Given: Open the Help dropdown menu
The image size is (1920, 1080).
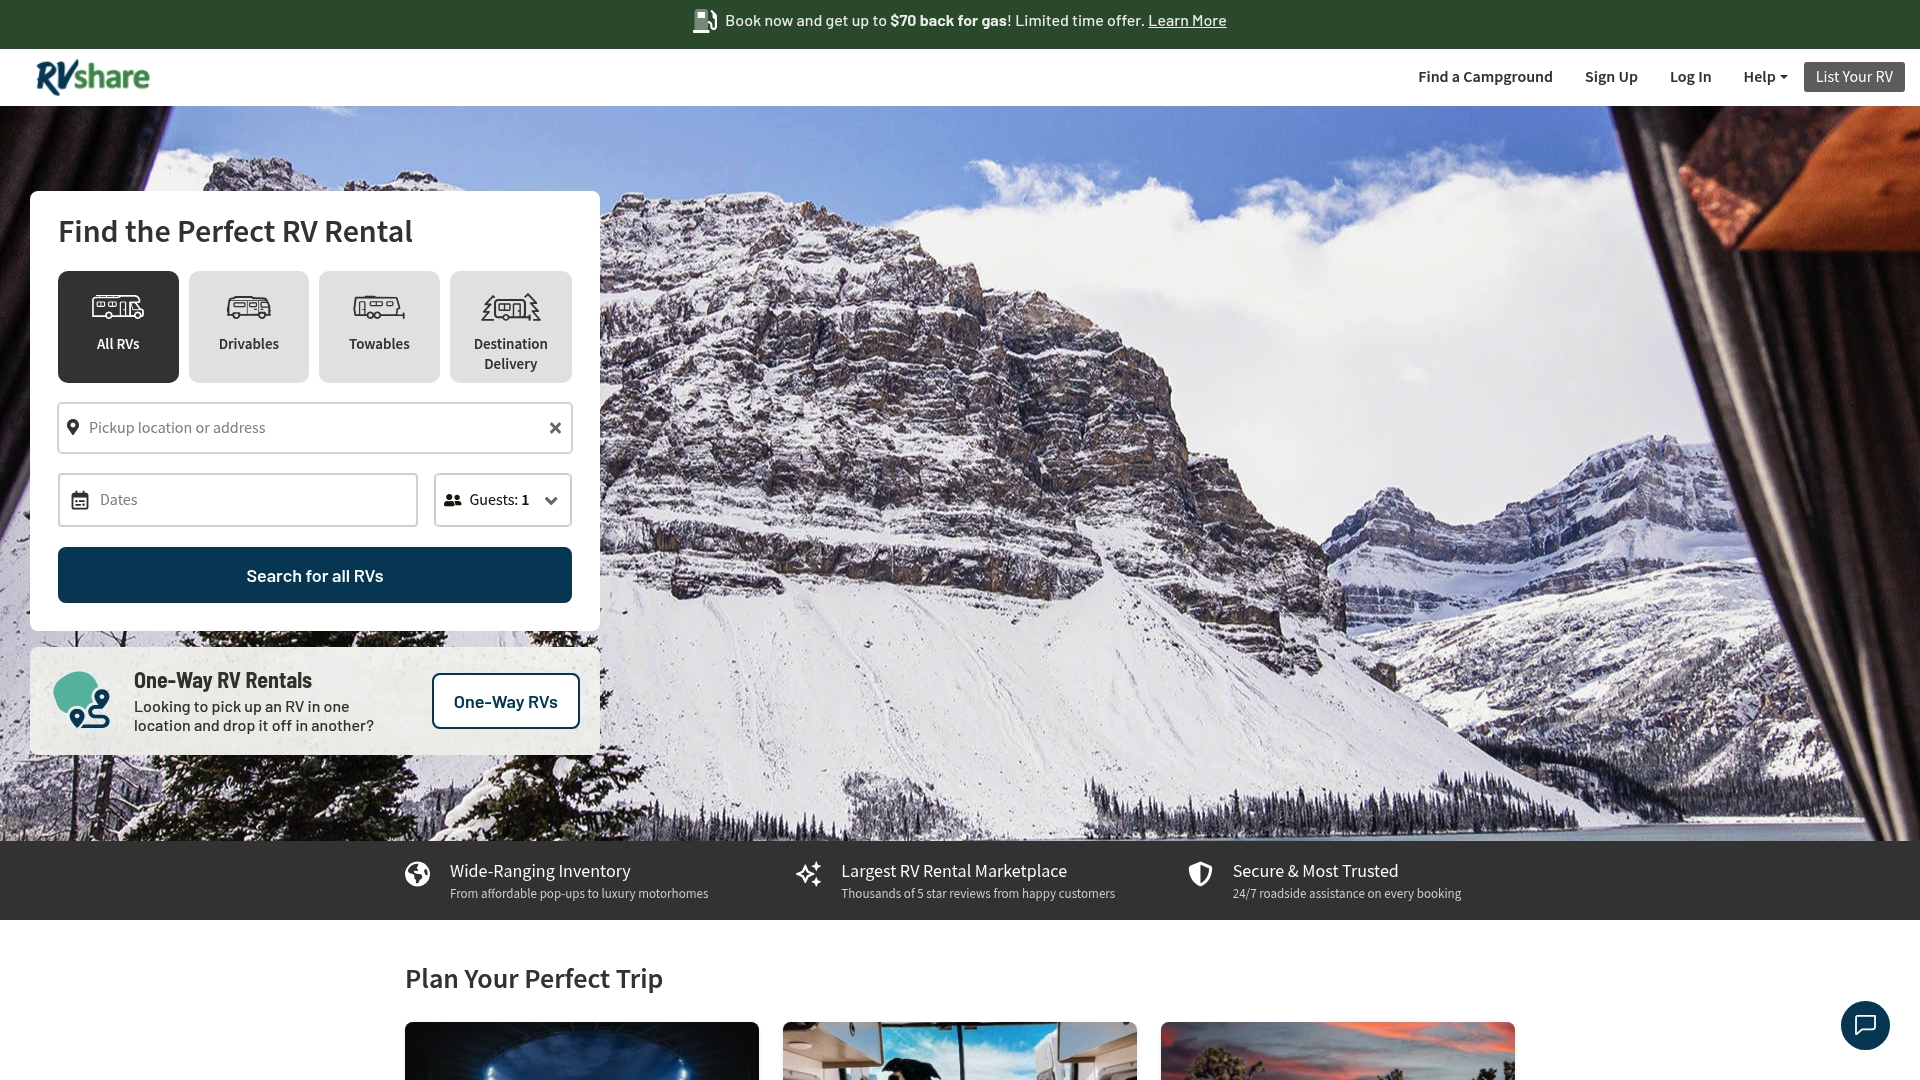Looking at the screenshot, I should (1763, 77).
